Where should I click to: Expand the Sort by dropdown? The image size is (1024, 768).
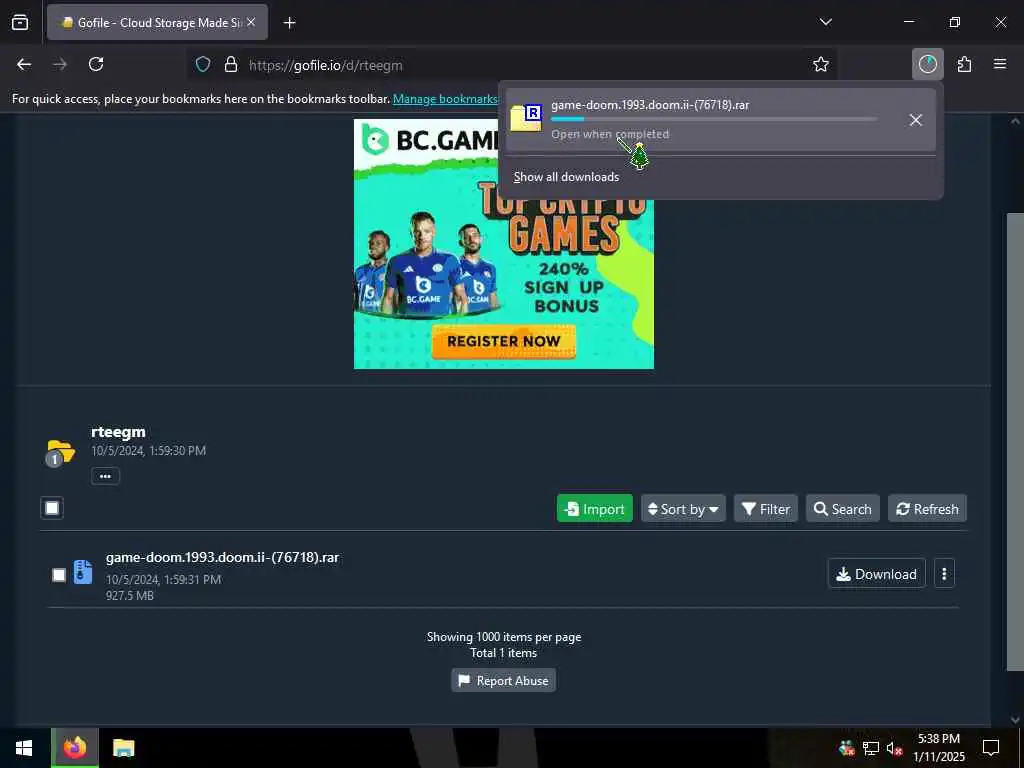(683, 509)
